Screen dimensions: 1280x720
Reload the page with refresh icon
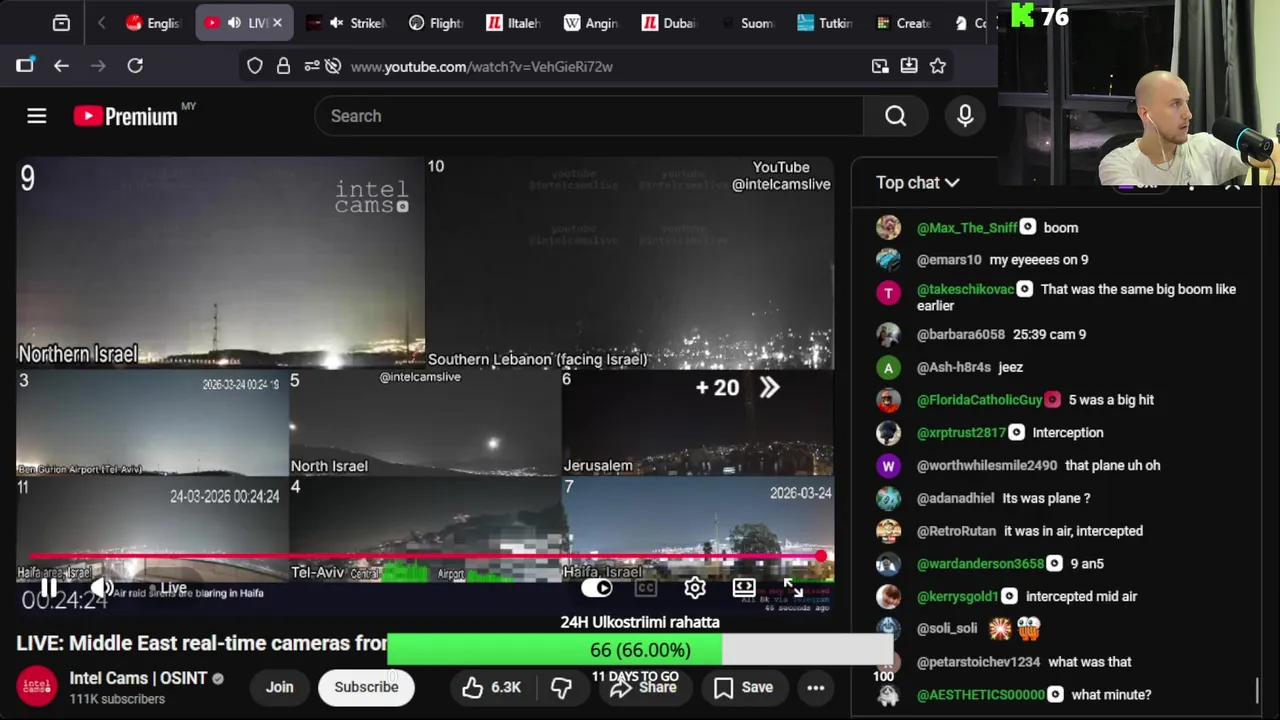(x=135, y=66)
